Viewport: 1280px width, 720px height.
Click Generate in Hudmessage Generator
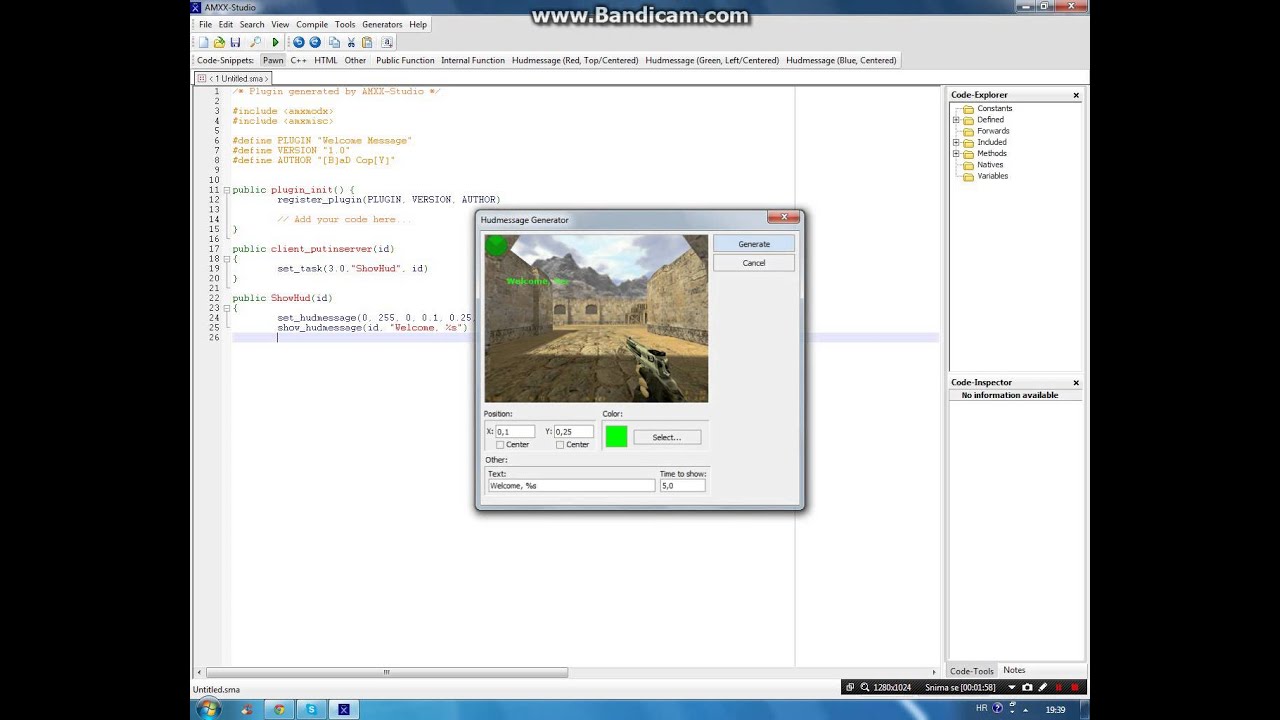754,244
